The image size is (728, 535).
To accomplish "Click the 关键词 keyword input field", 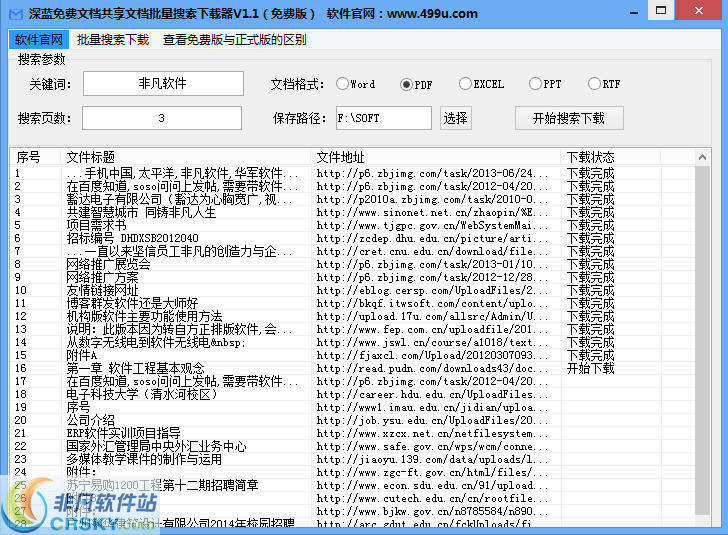I will [163, 84].
